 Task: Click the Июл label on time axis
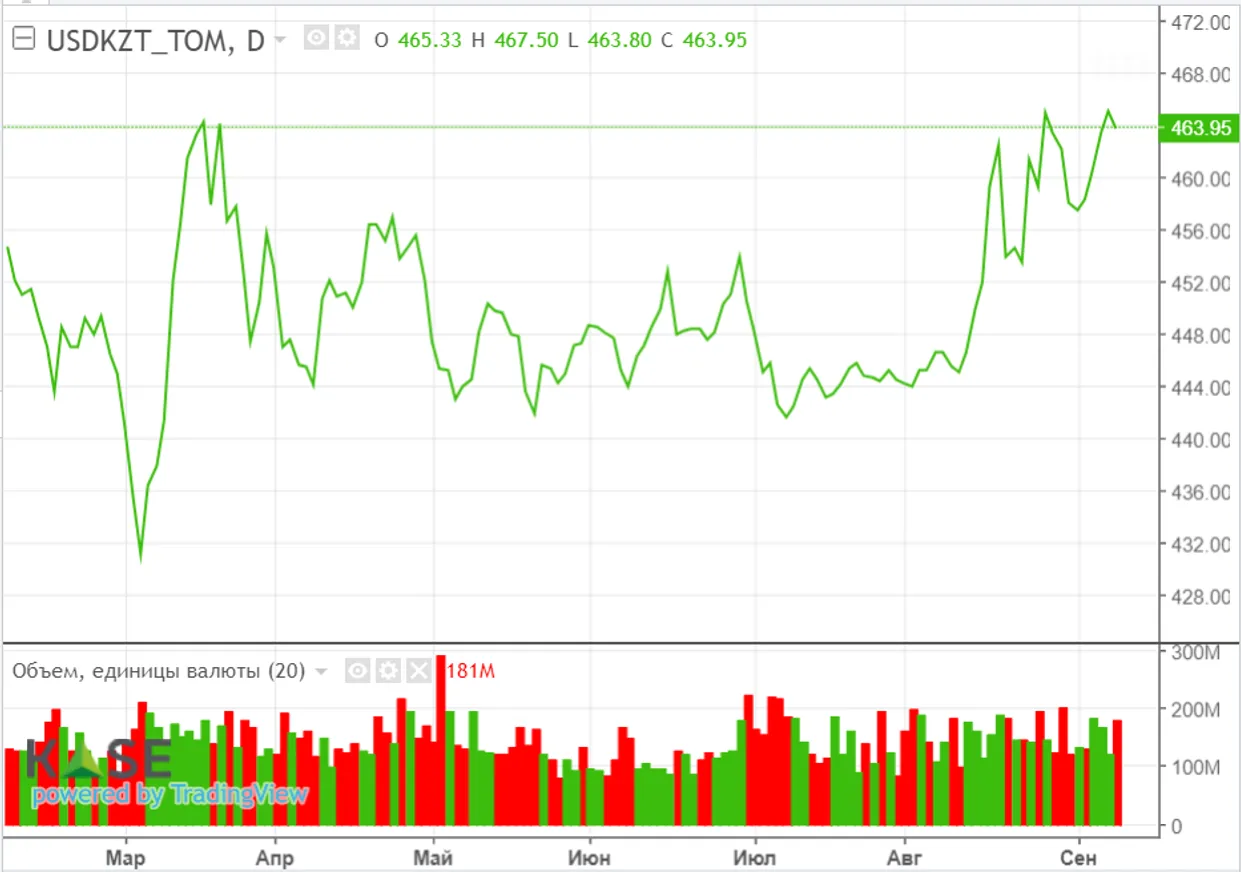[753, 858]
